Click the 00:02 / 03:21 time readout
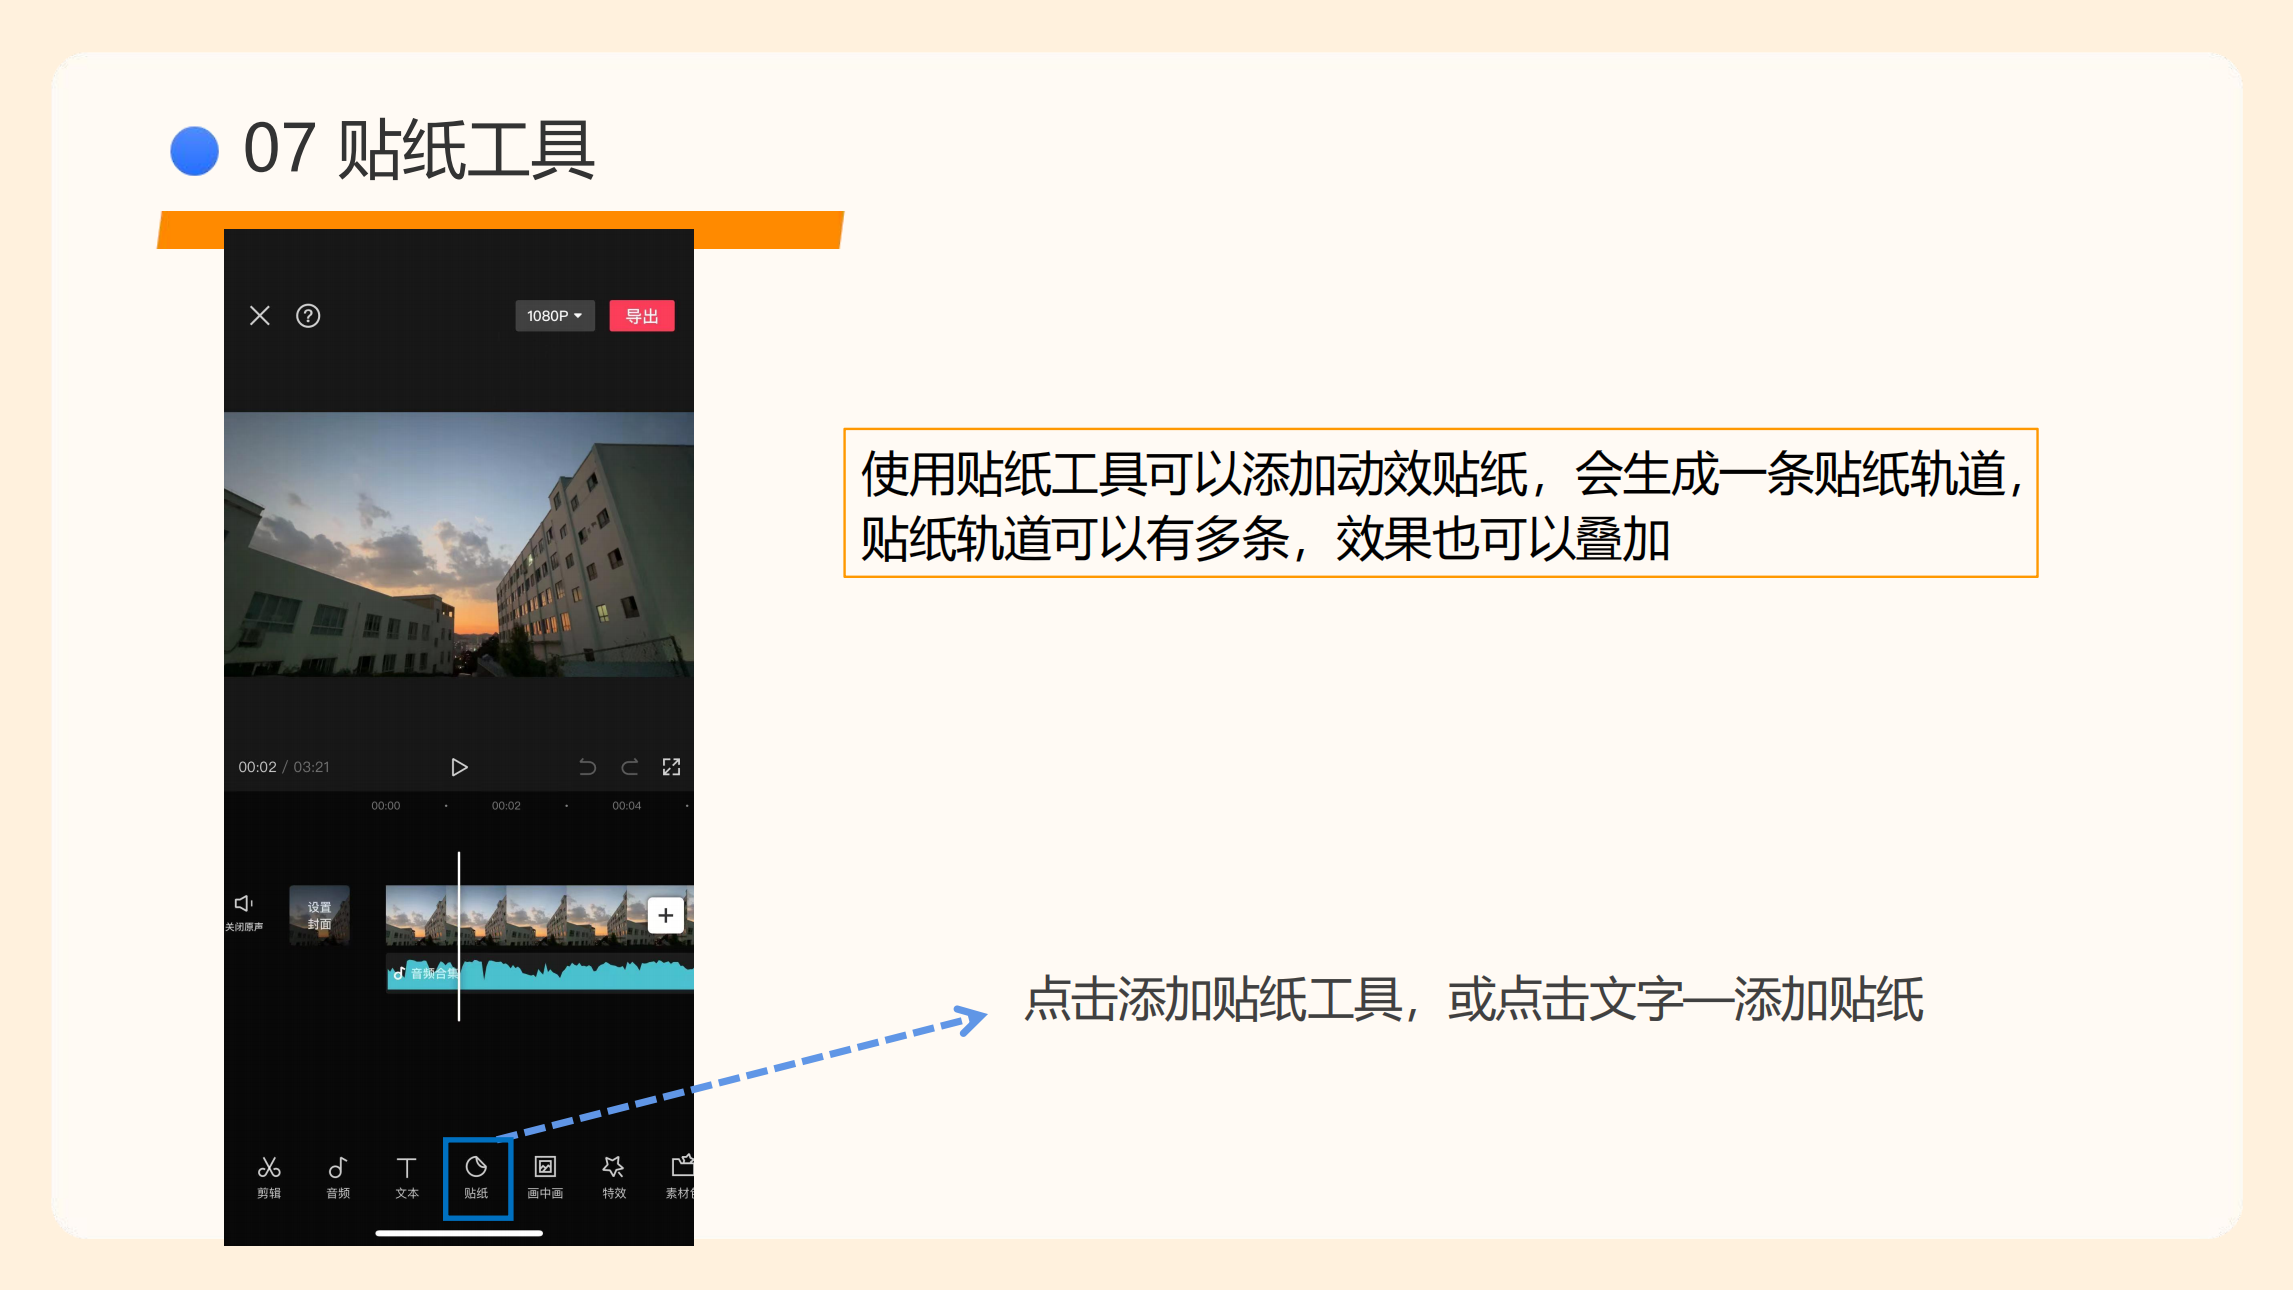 pos(284,767)
